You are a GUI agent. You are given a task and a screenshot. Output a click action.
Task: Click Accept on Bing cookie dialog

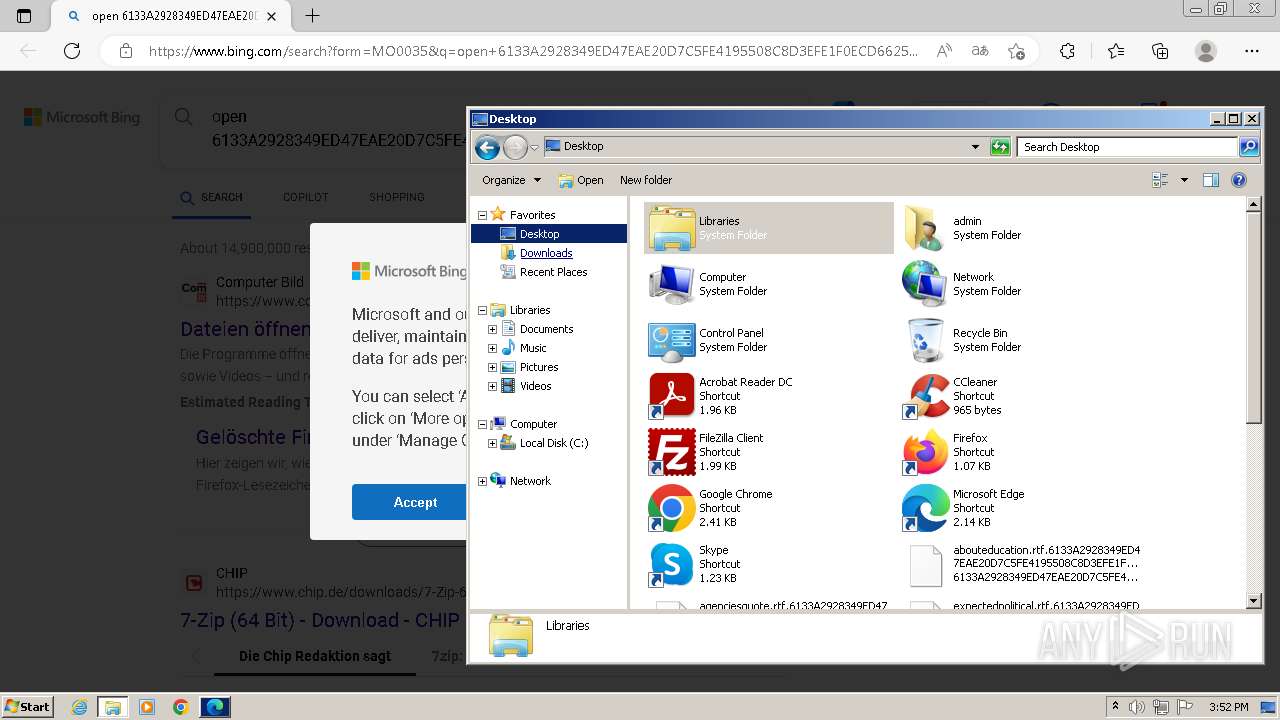[415, 502]
